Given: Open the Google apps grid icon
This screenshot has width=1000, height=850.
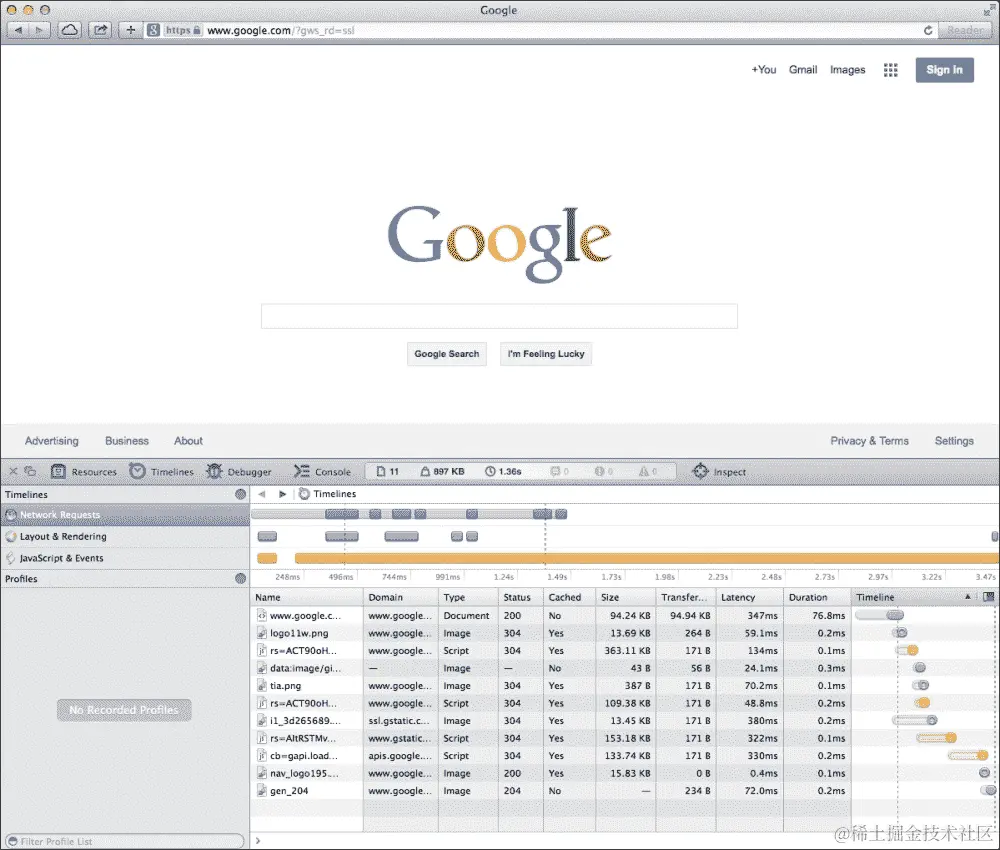Looking at the screenshot, I should (x=890, y=70).
